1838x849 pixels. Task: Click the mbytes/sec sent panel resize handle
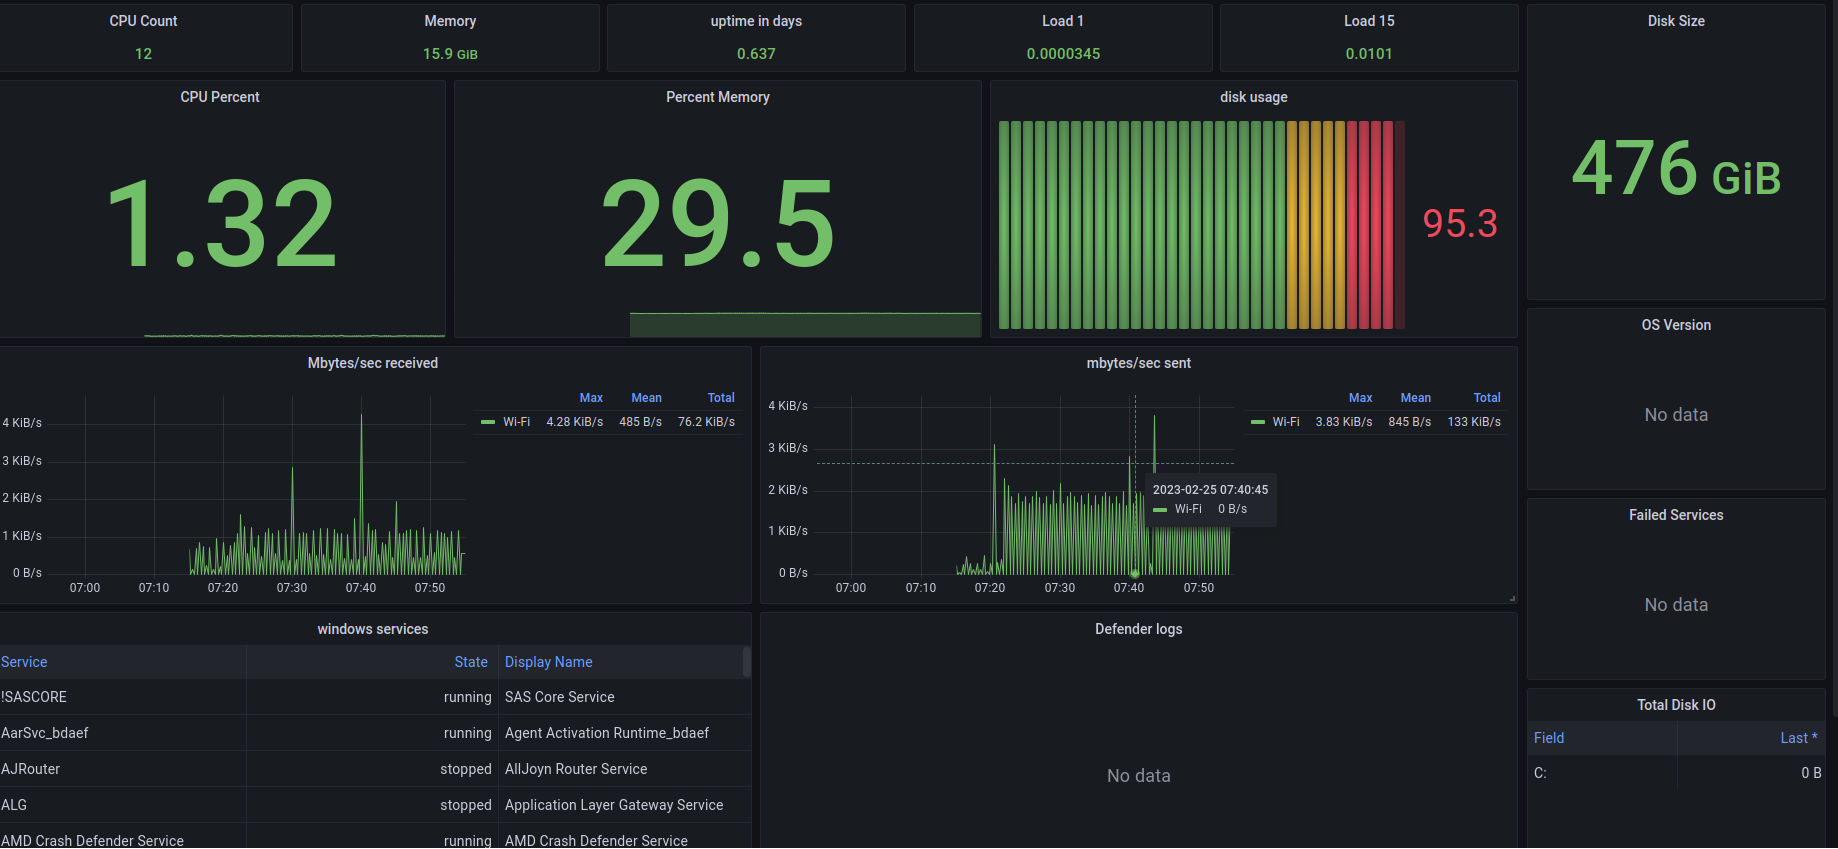[x=1512, y=598]
